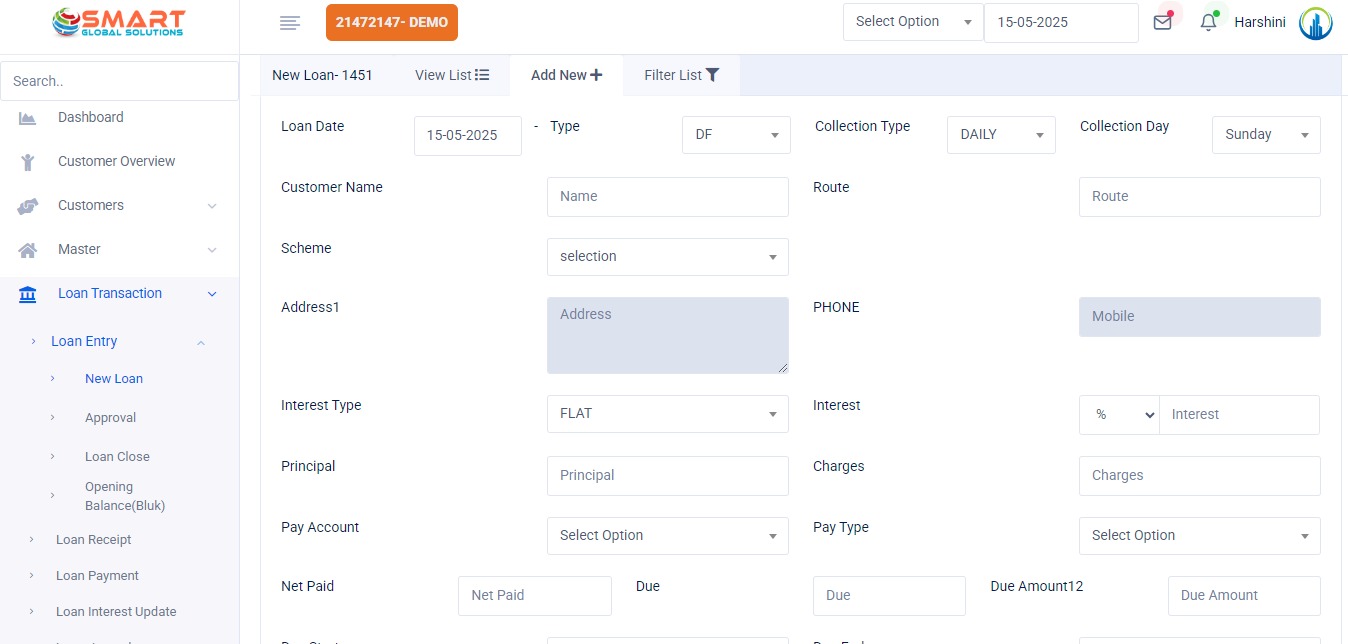Click the header date field 15-05-2025
This screenshot has width=1348, height=644.
coord(1061,23)
